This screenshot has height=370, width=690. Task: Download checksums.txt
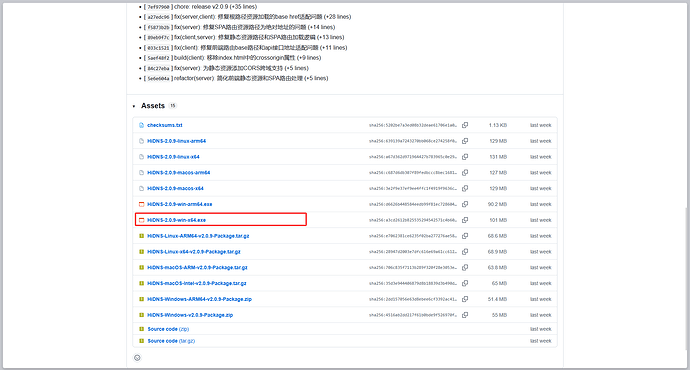pyautogui.click(x=165, y=125)
